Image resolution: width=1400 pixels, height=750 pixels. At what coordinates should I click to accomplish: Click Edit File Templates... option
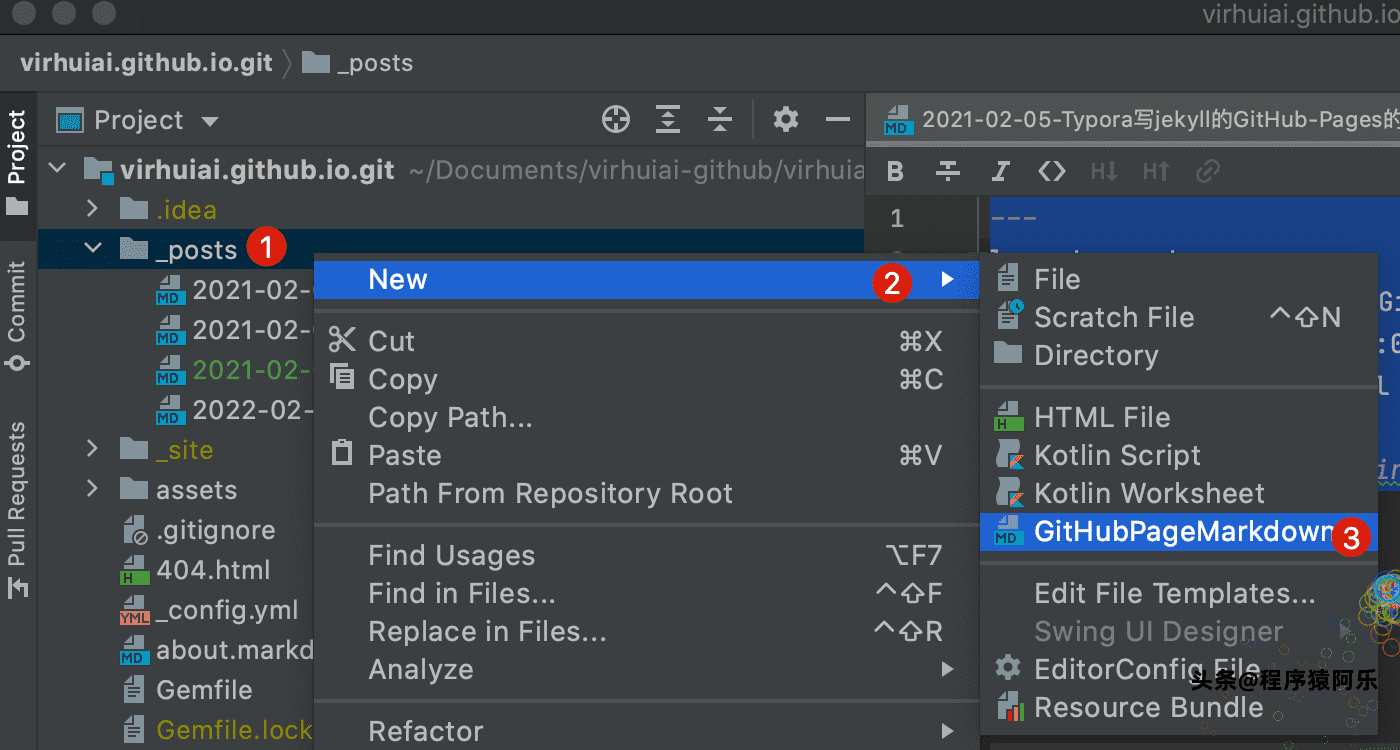(1174, 594)
